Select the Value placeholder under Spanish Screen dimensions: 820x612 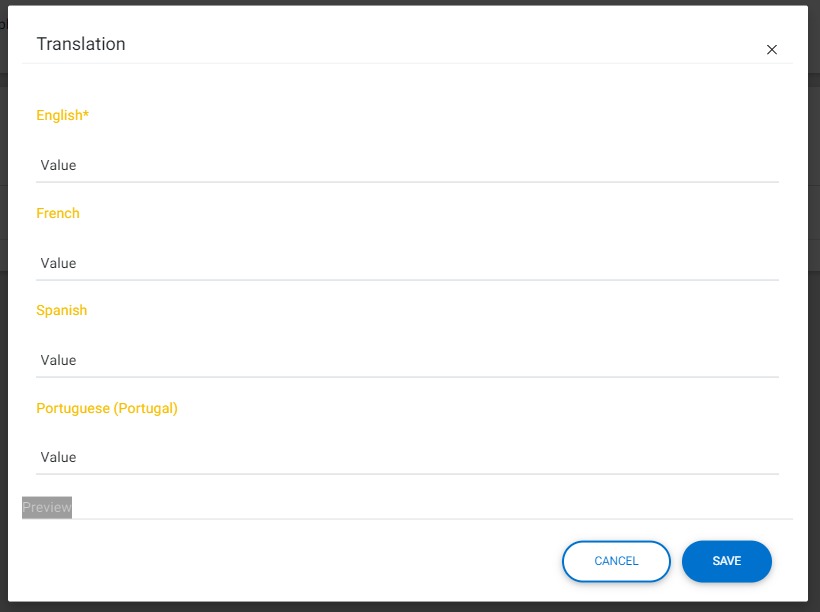coord(58,360)
